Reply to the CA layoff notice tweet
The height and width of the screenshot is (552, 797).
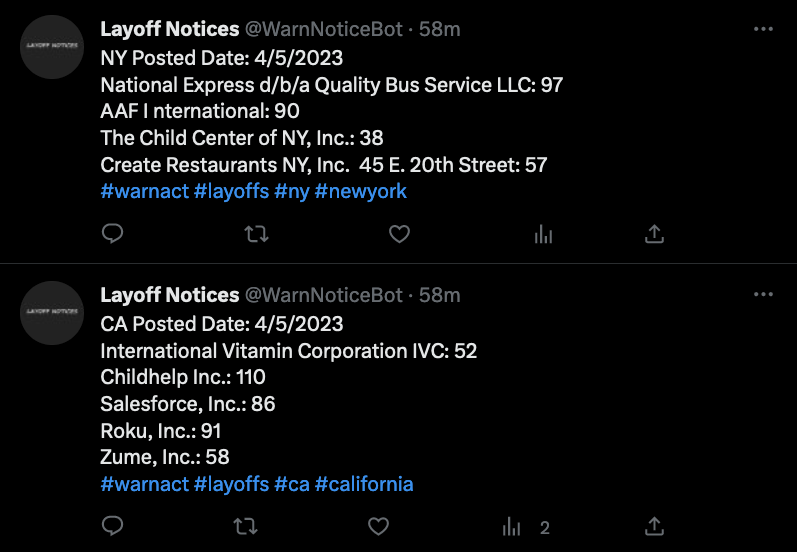[113, 526]
